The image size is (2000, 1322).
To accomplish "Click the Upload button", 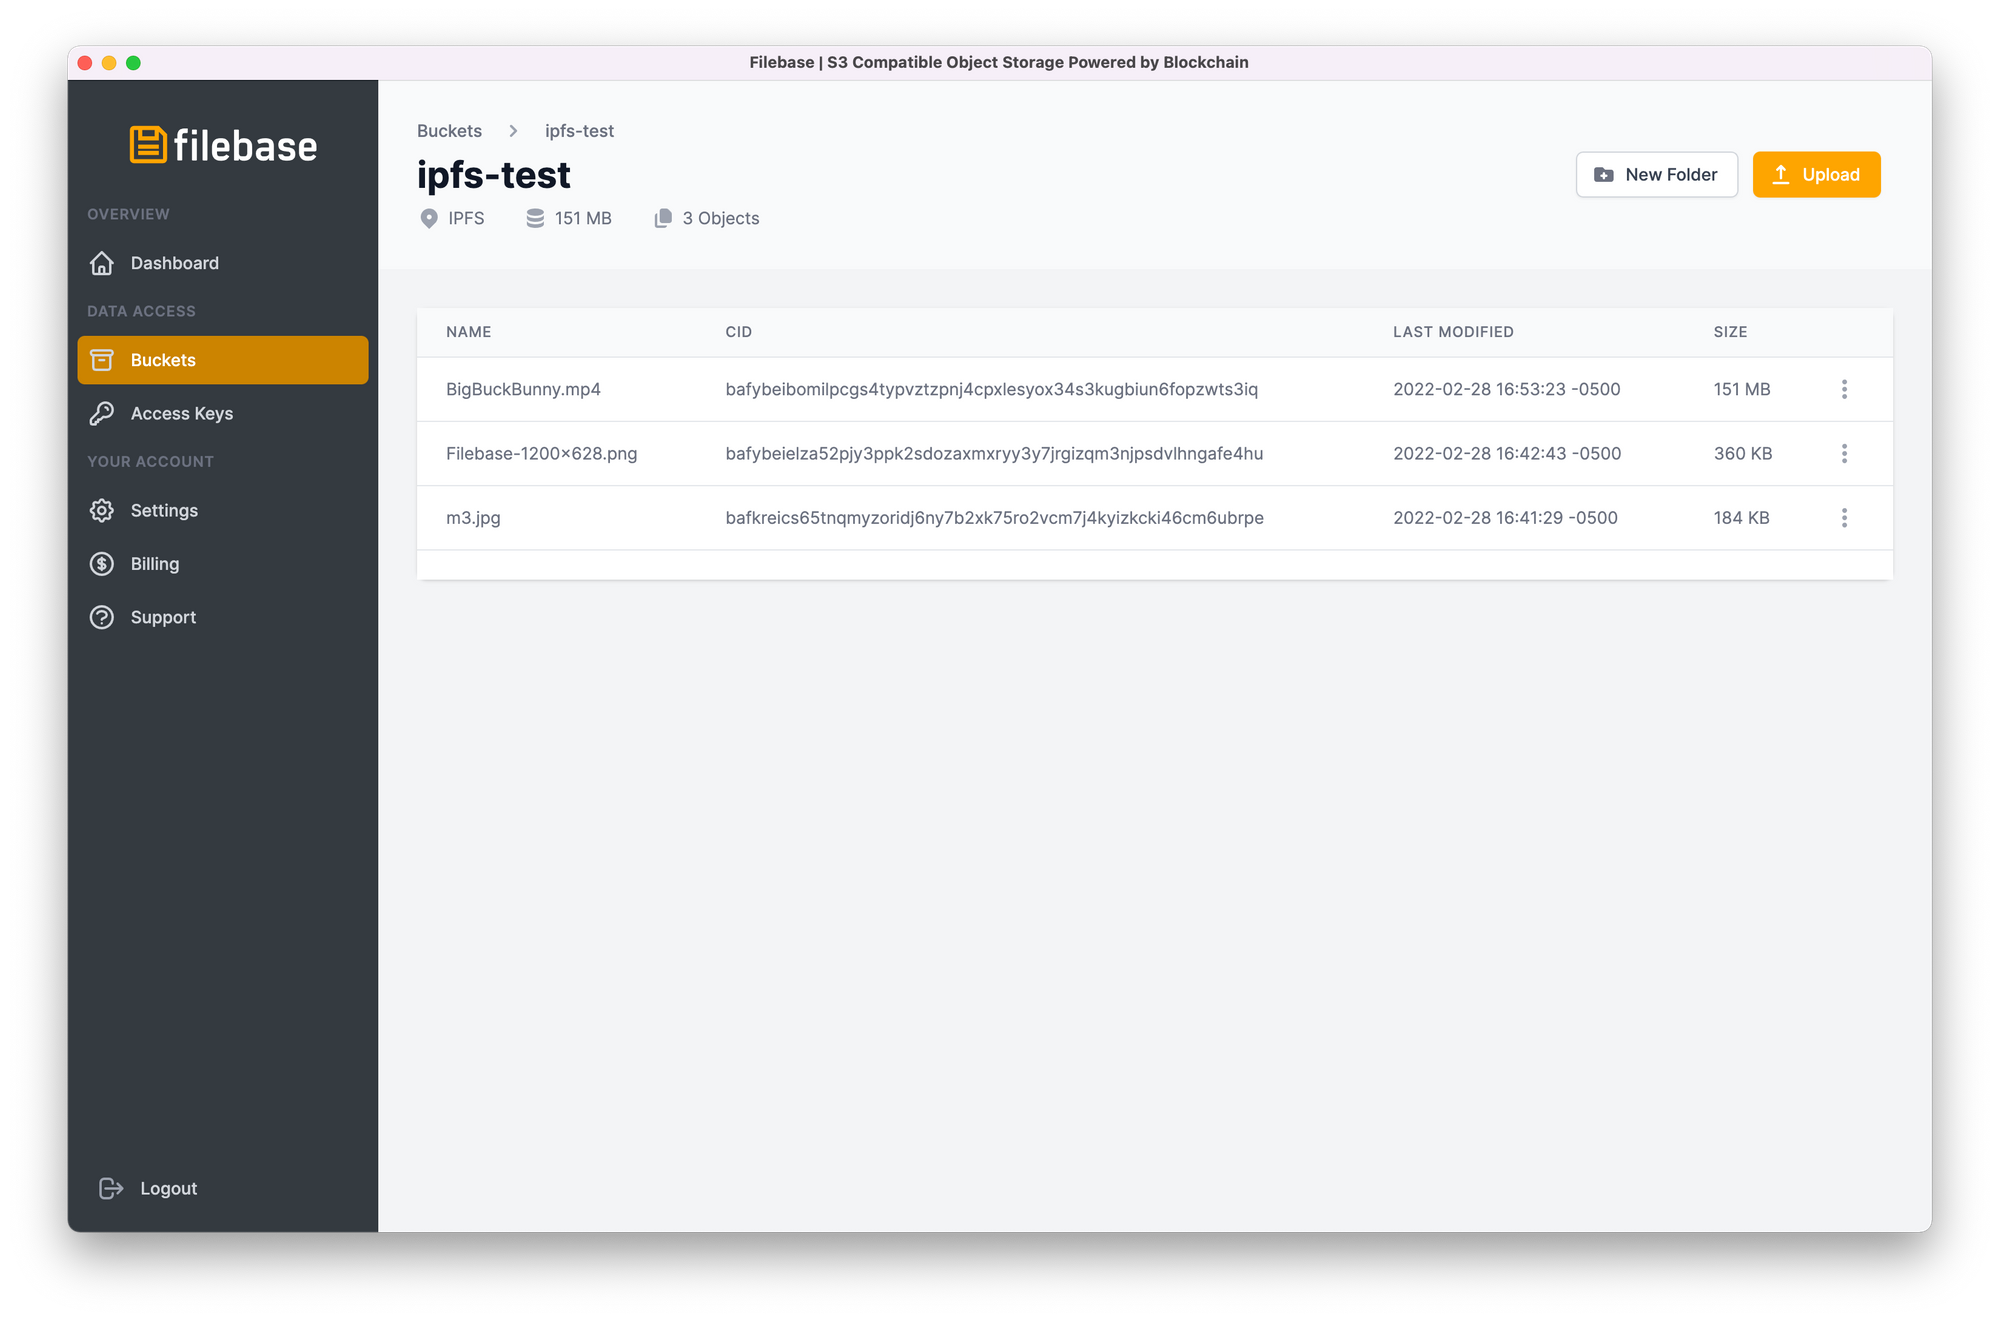I will pyautogui.click(x=1816, y=174).
